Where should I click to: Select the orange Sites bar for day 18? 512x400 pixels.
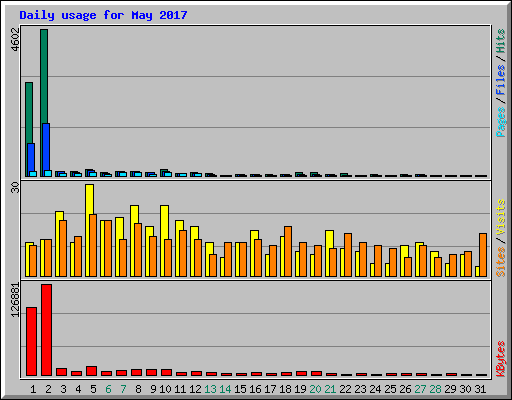[x=288, y=251]
